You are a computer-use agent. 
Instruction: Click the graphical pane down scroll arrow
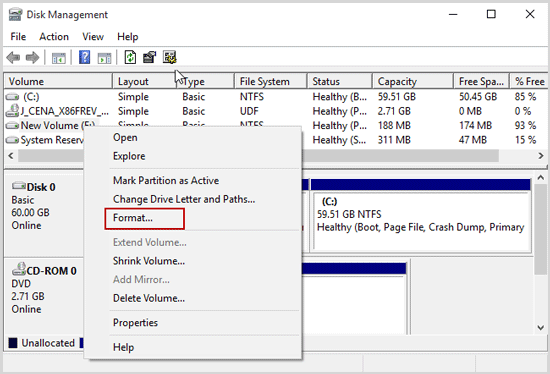(x=541, y=328)
